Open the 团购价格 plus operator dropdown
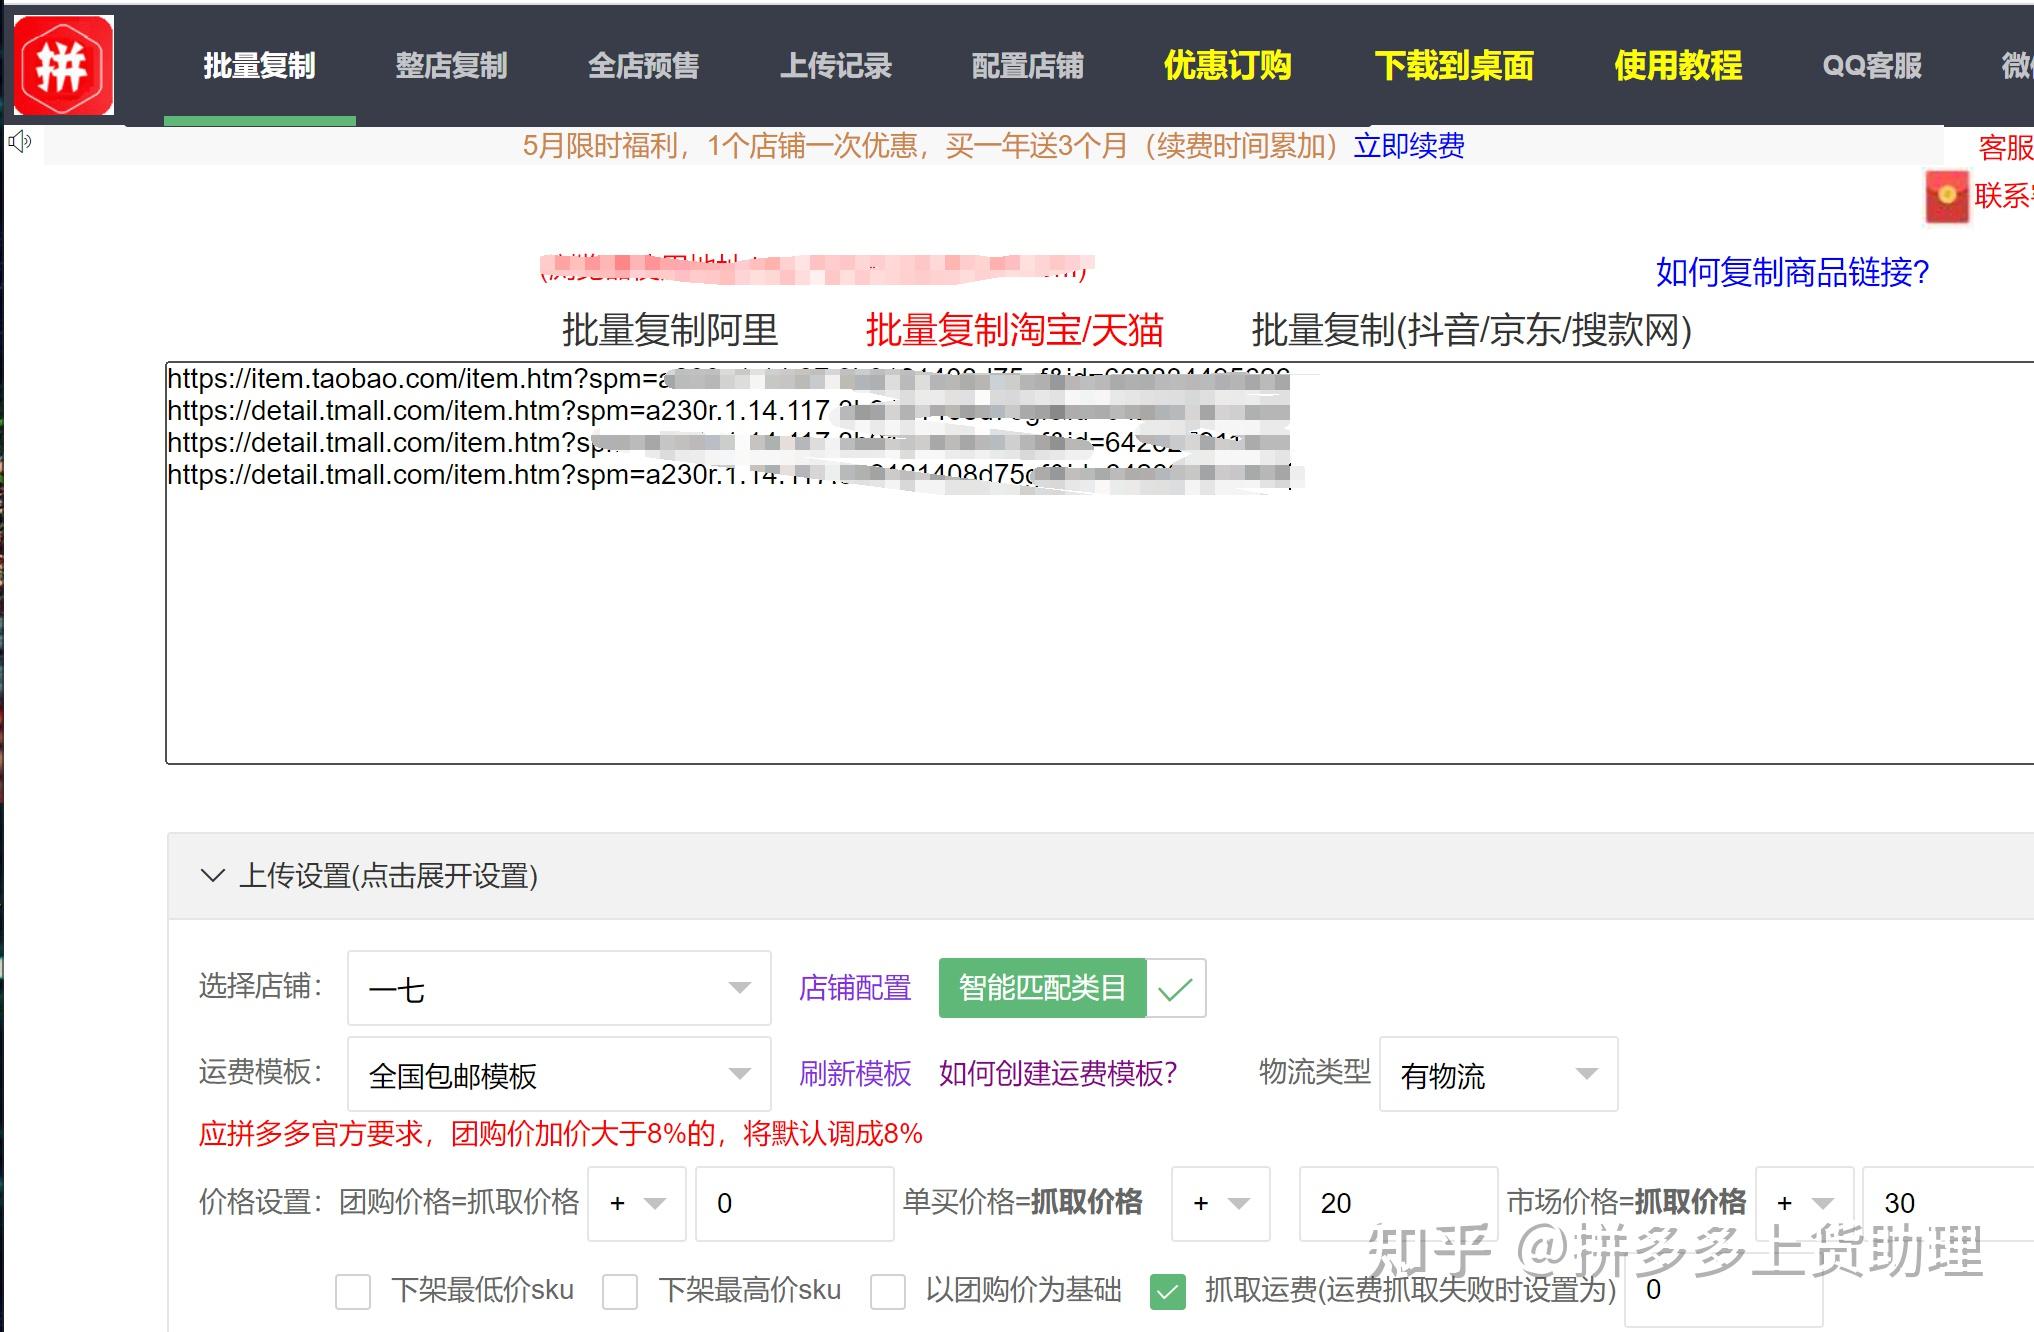The width and height of the screenshot is (2034, 1332). pos(637,1203)
